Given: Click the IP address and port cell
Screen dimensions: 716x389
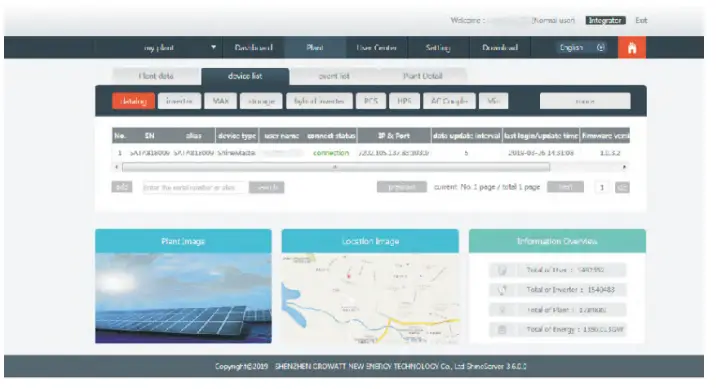Looking at the screenshot, I should tap(394, 153).
